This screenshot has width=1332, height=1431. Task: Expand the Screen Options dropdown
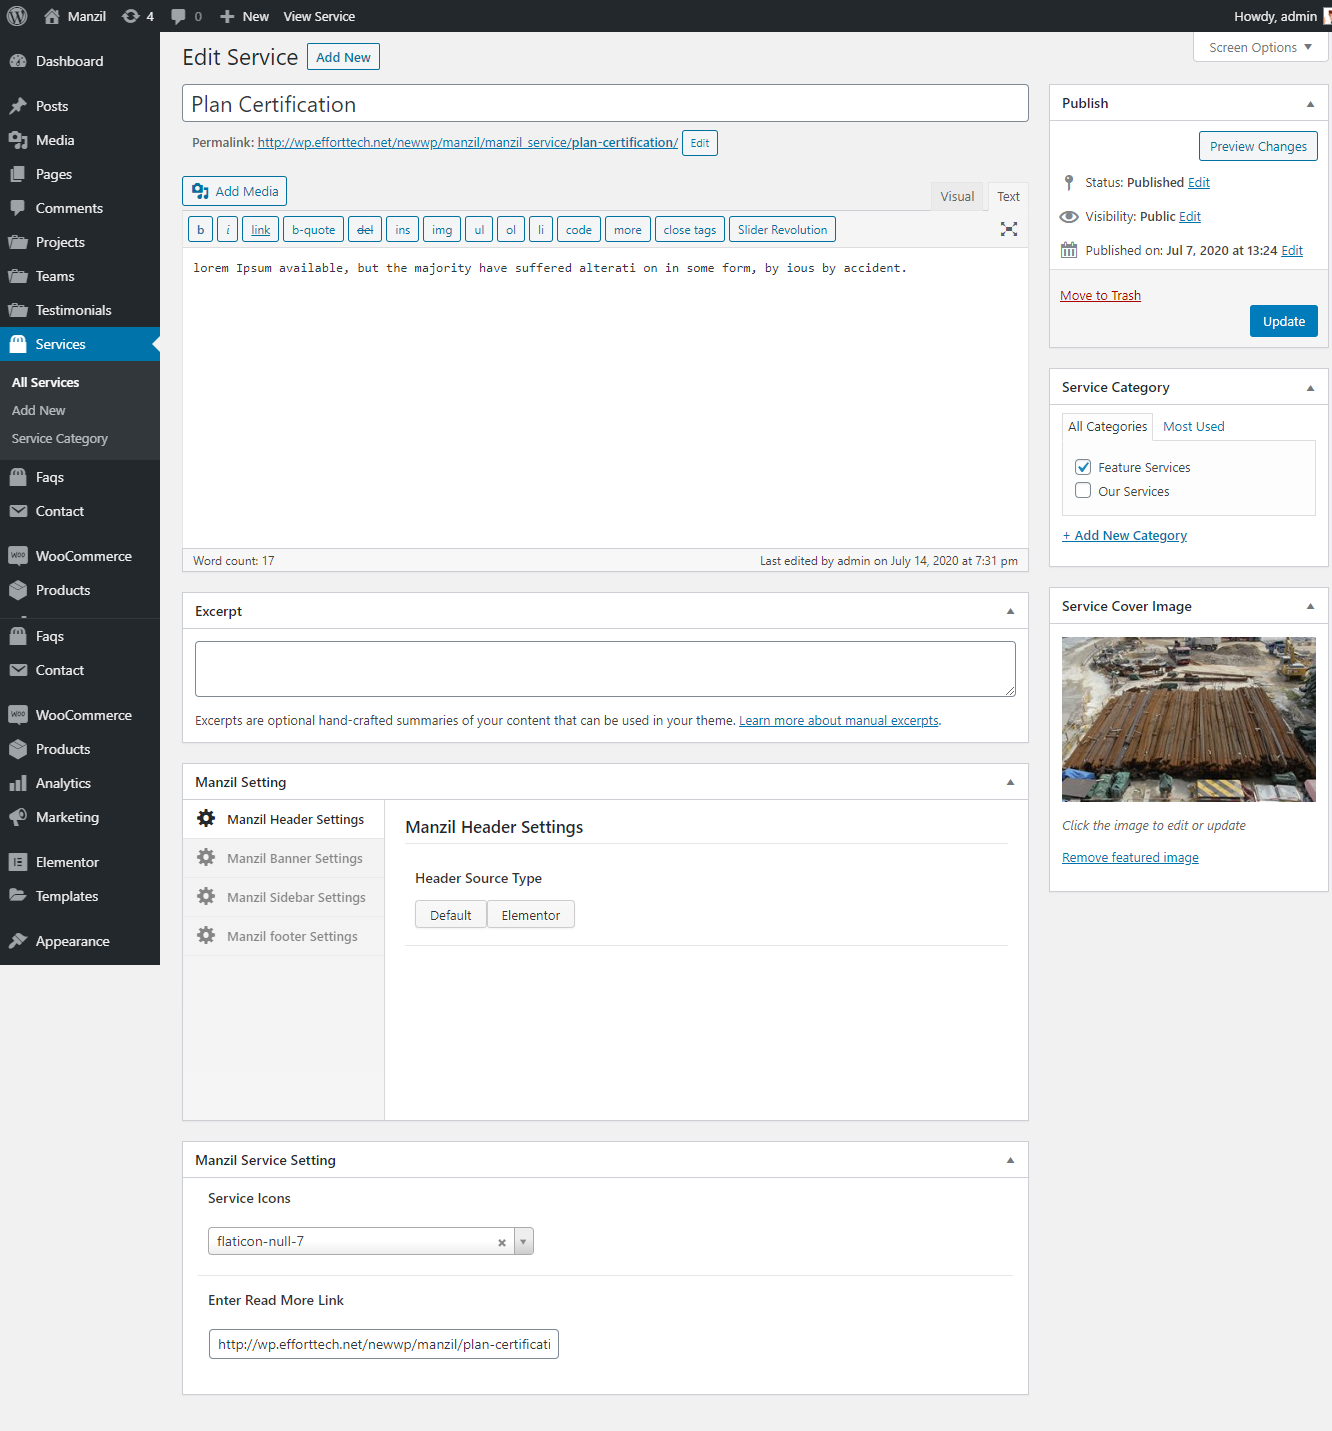coord(1260,47)
